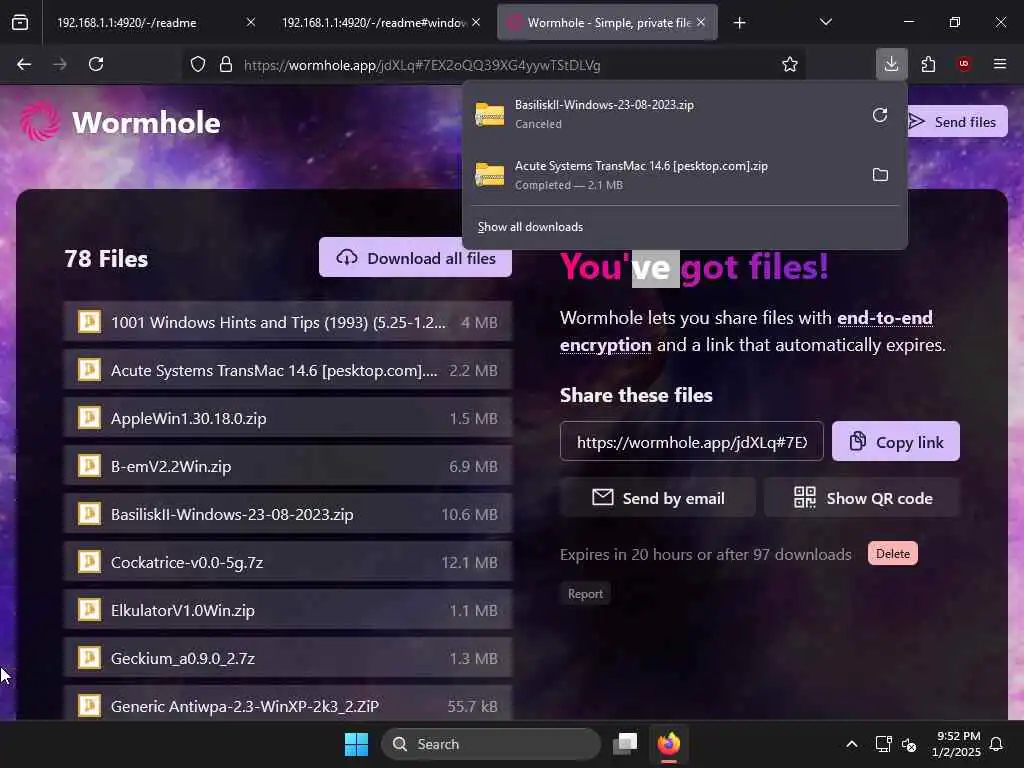Open Task View on the taskbar
Viewport: 1024px width, 768px height.
(x=625, y=744)
